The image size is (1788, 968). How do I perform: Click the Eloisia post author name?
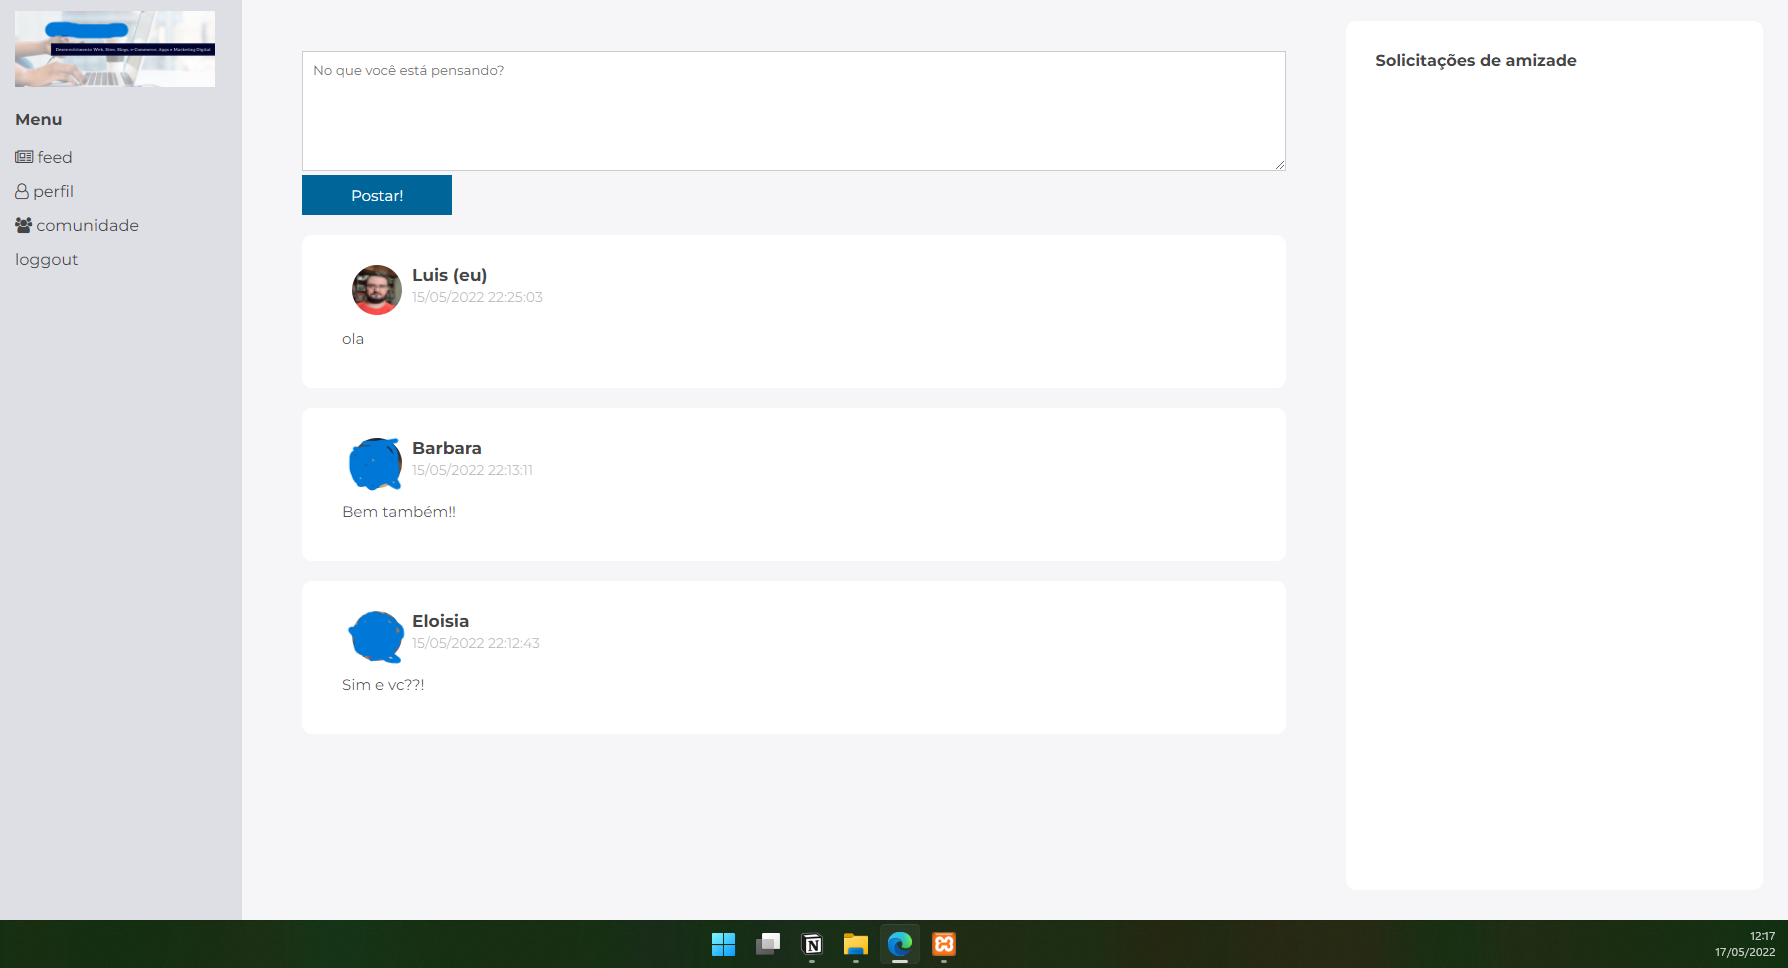(x=441, y=621)
